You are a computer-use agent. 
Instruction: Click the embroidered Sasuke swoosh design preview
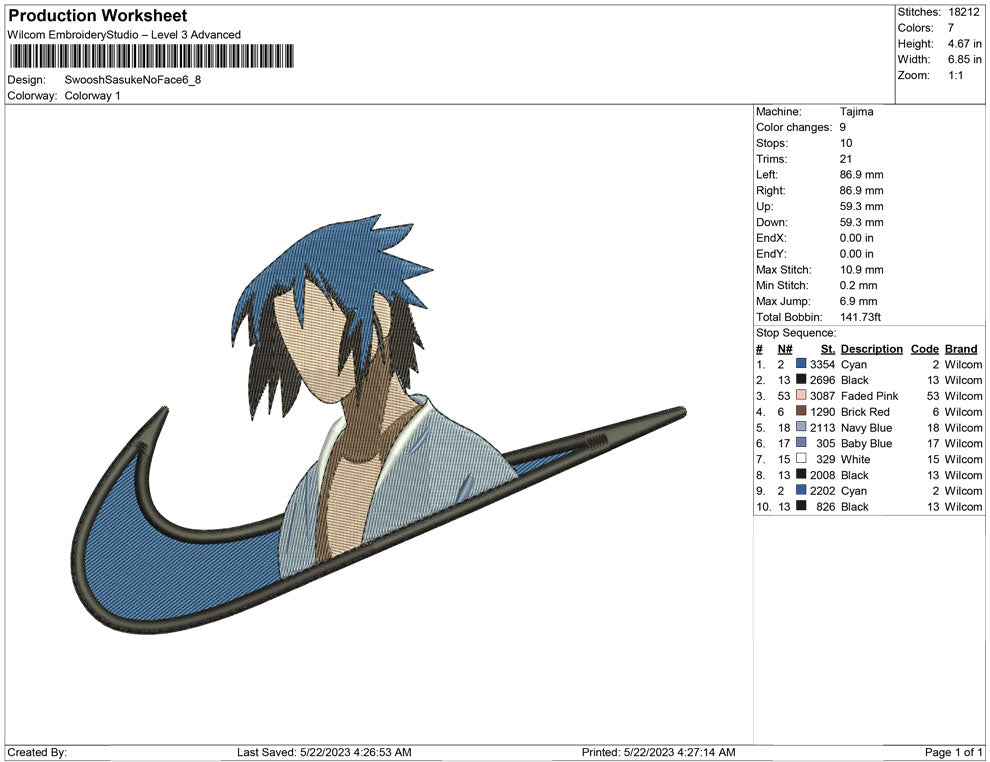pos(378,424)
